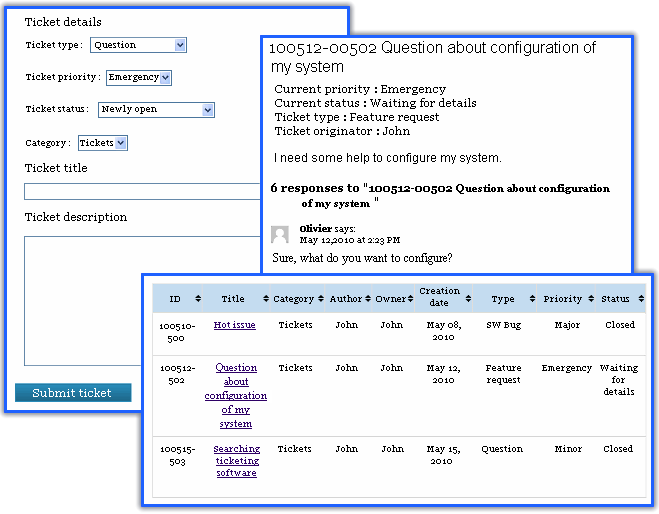659x514 pixels.
Task: Sort by Title using its sort arrows
Action: coord(266,299)
